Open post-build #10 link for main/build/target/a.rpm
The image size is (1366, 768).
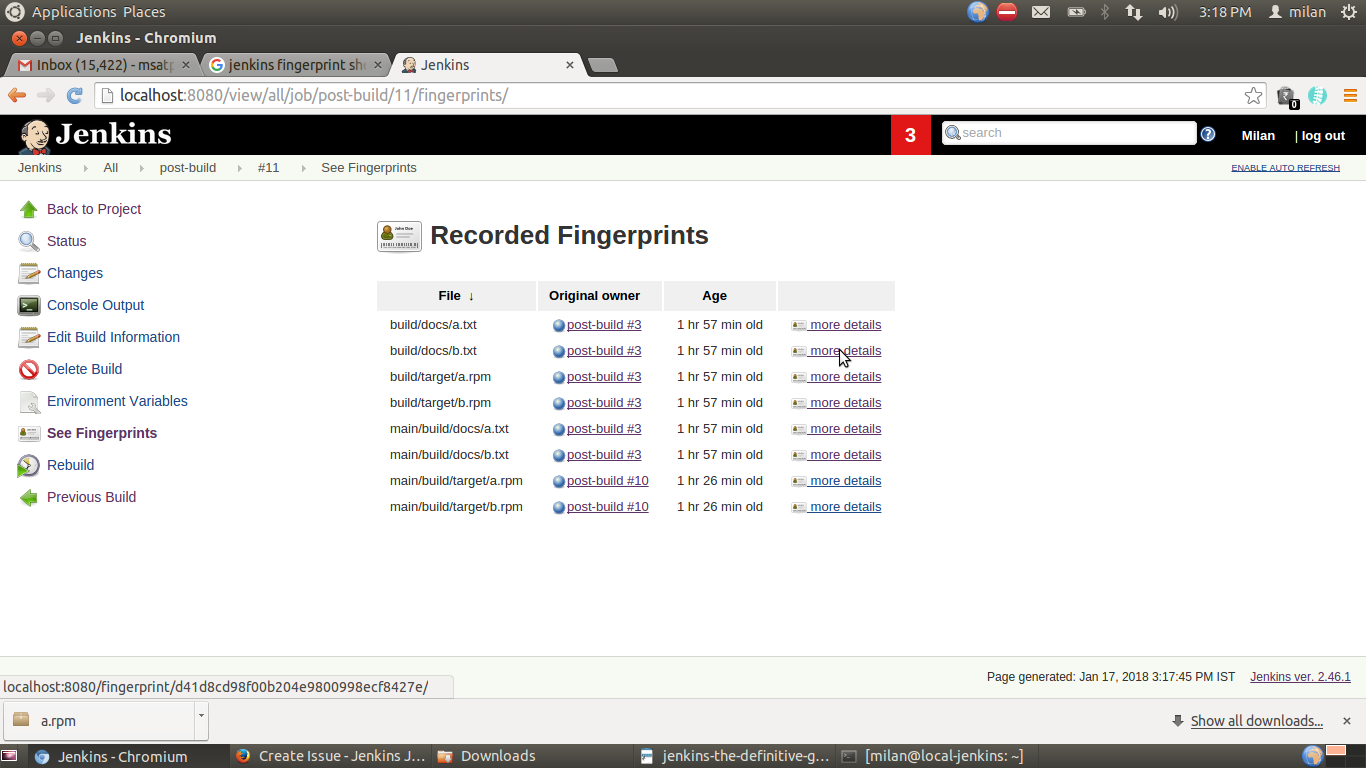(x=607, y=481)
